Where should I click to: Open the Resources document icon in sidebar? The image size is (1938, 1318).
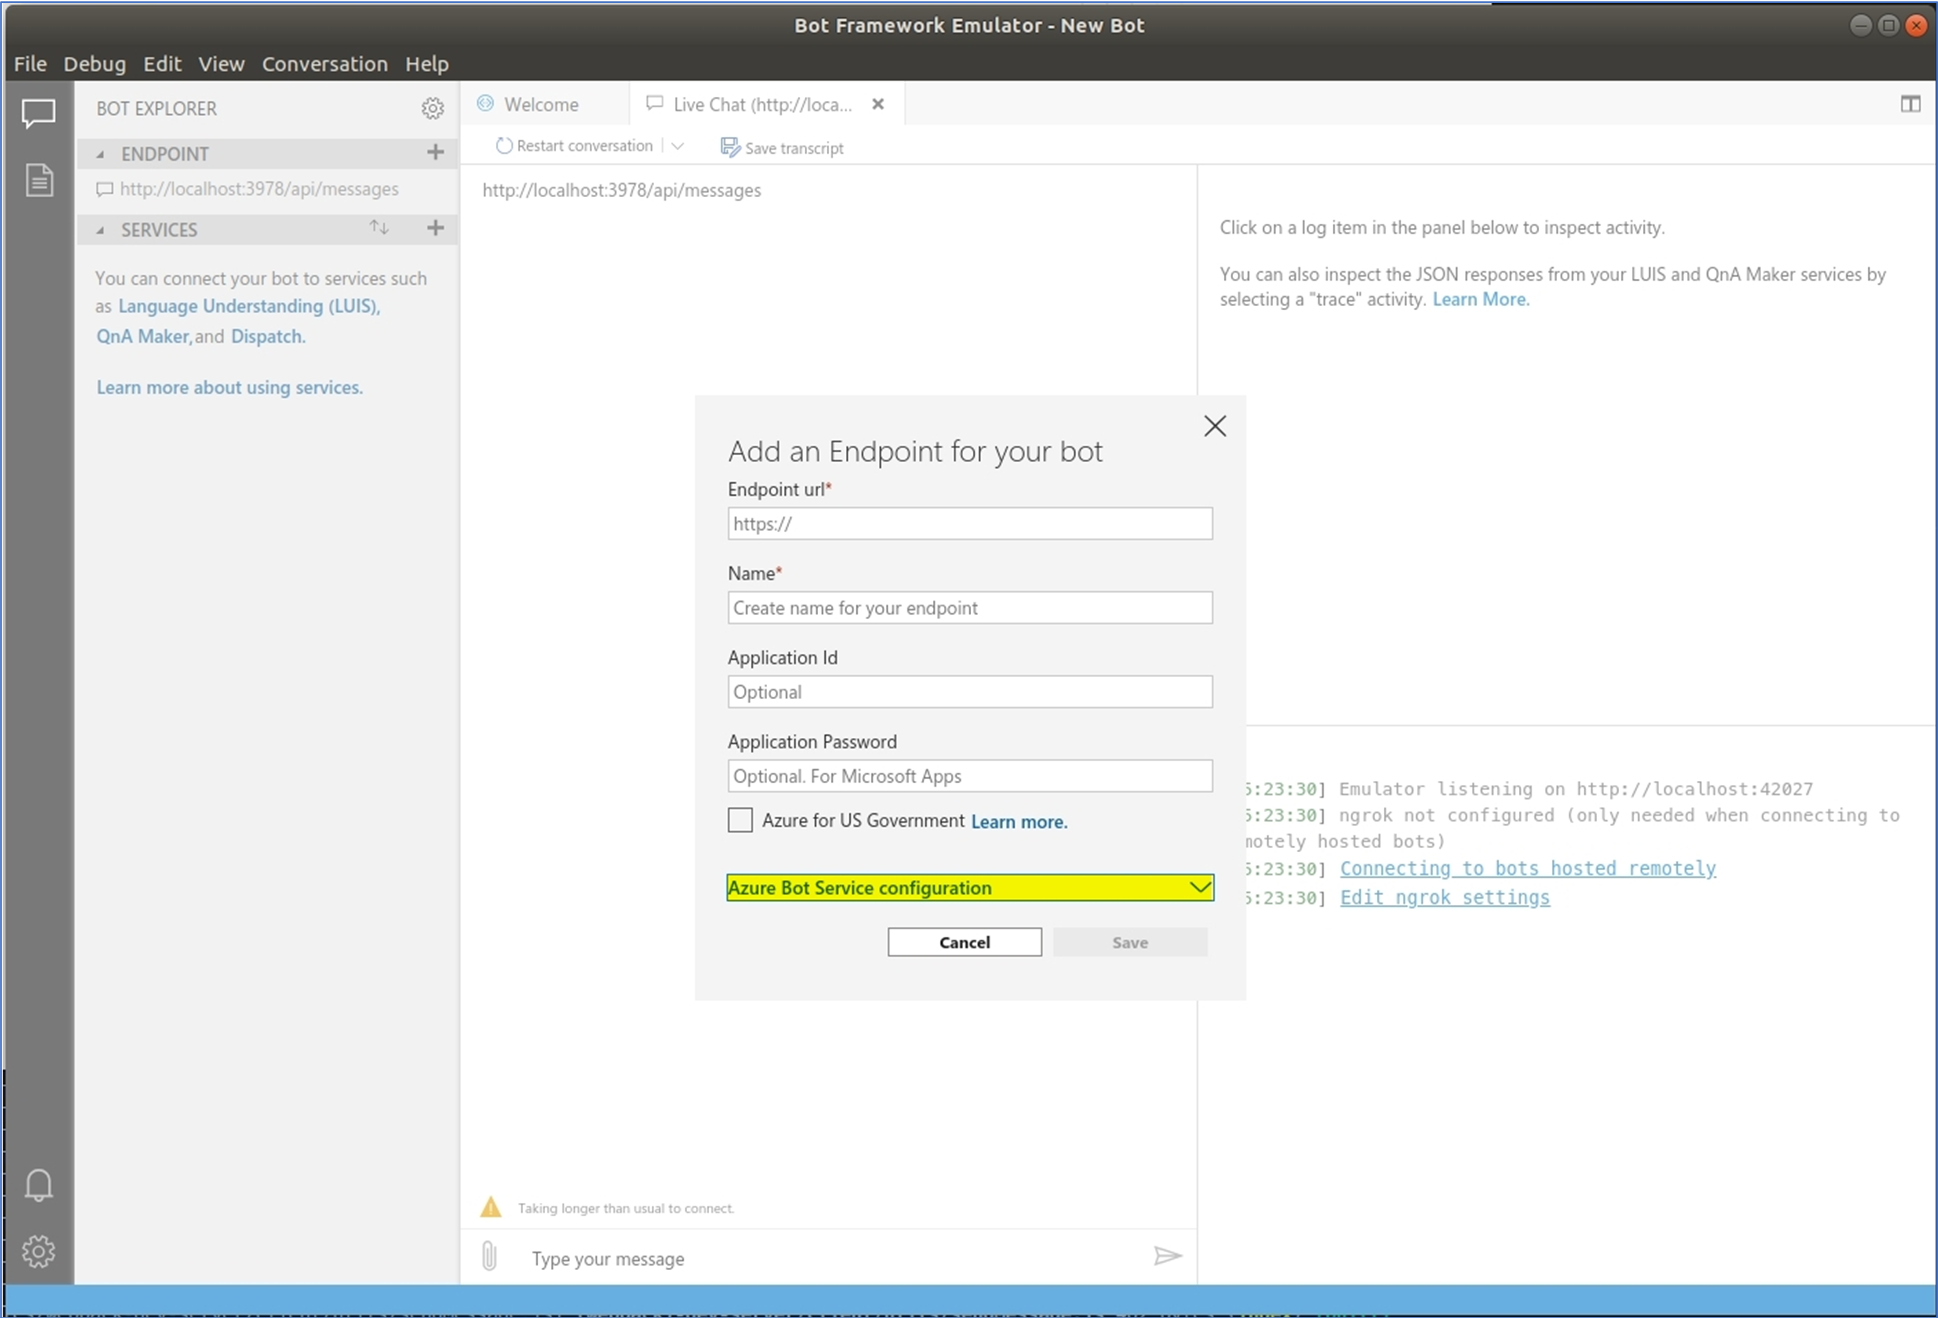[x=39, y=180]
